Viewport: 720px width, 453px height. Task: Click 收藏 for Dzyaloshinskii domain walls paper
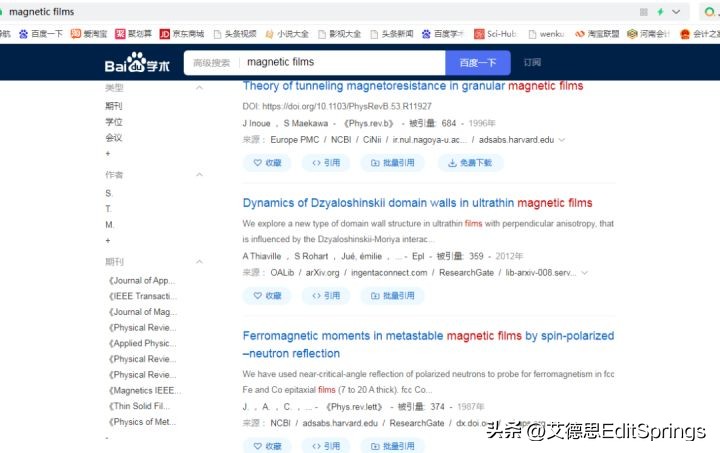pos(267,296)
